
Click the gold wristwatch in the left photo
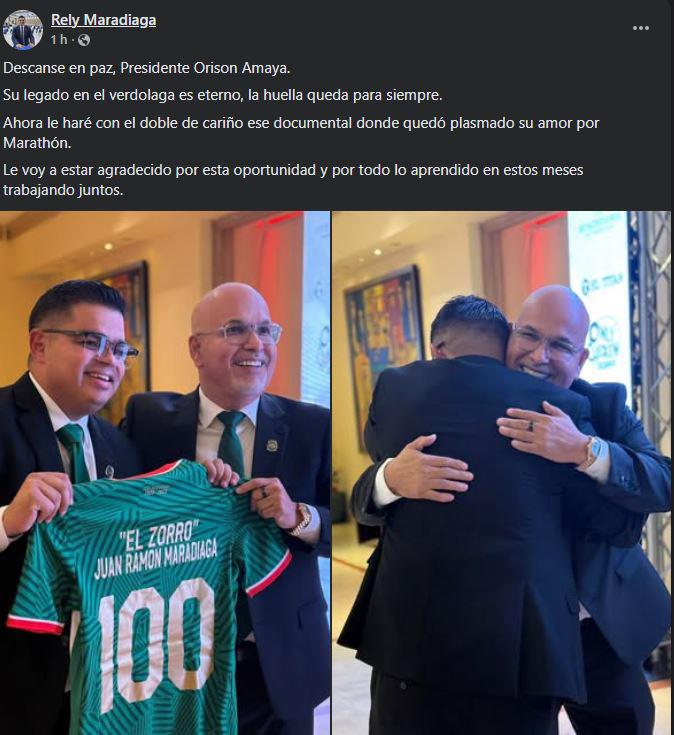point(301,519)
